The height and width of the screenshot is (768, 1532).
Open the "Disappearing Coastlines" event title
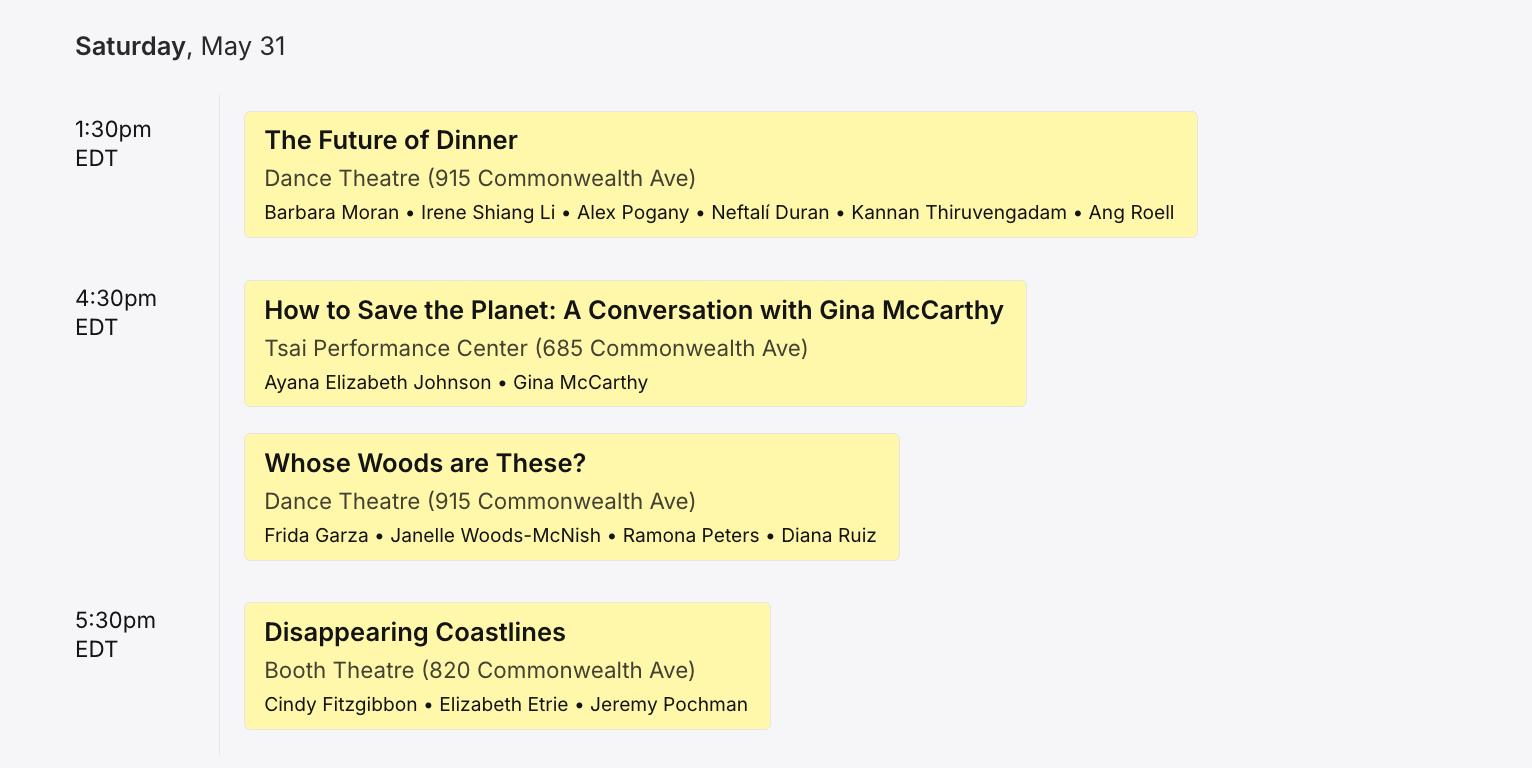pos(415,632)
